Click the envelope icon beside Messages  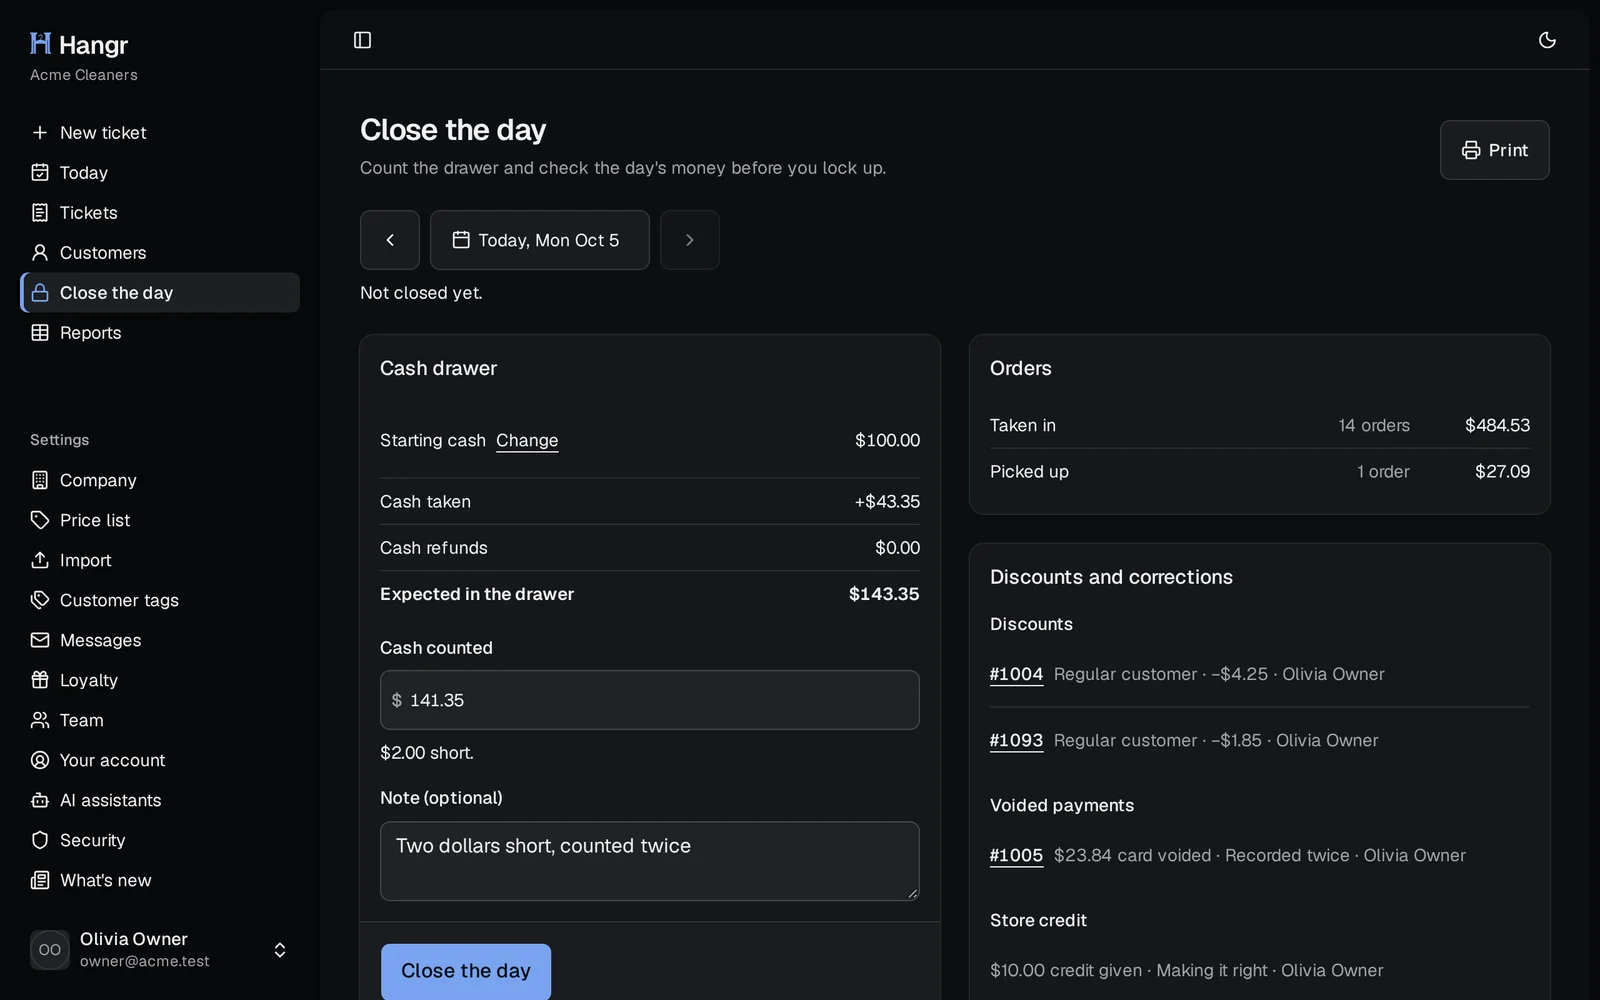(x=40, y=640)
